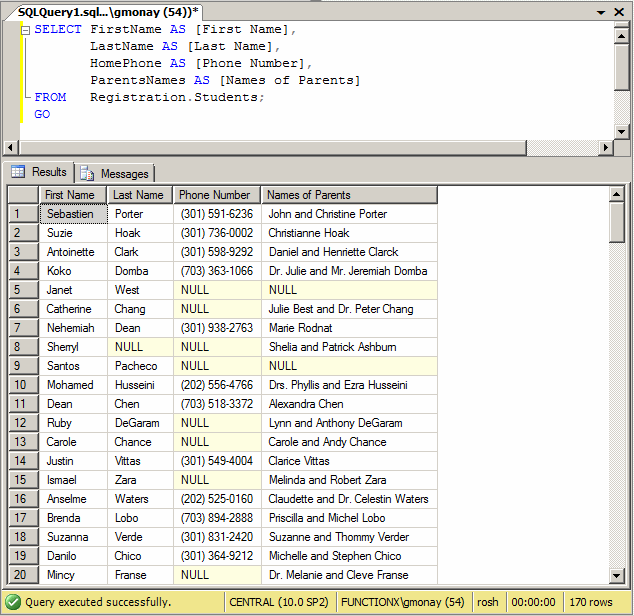Click FUNCTIONX\gmonay (54) status entry

402,602
